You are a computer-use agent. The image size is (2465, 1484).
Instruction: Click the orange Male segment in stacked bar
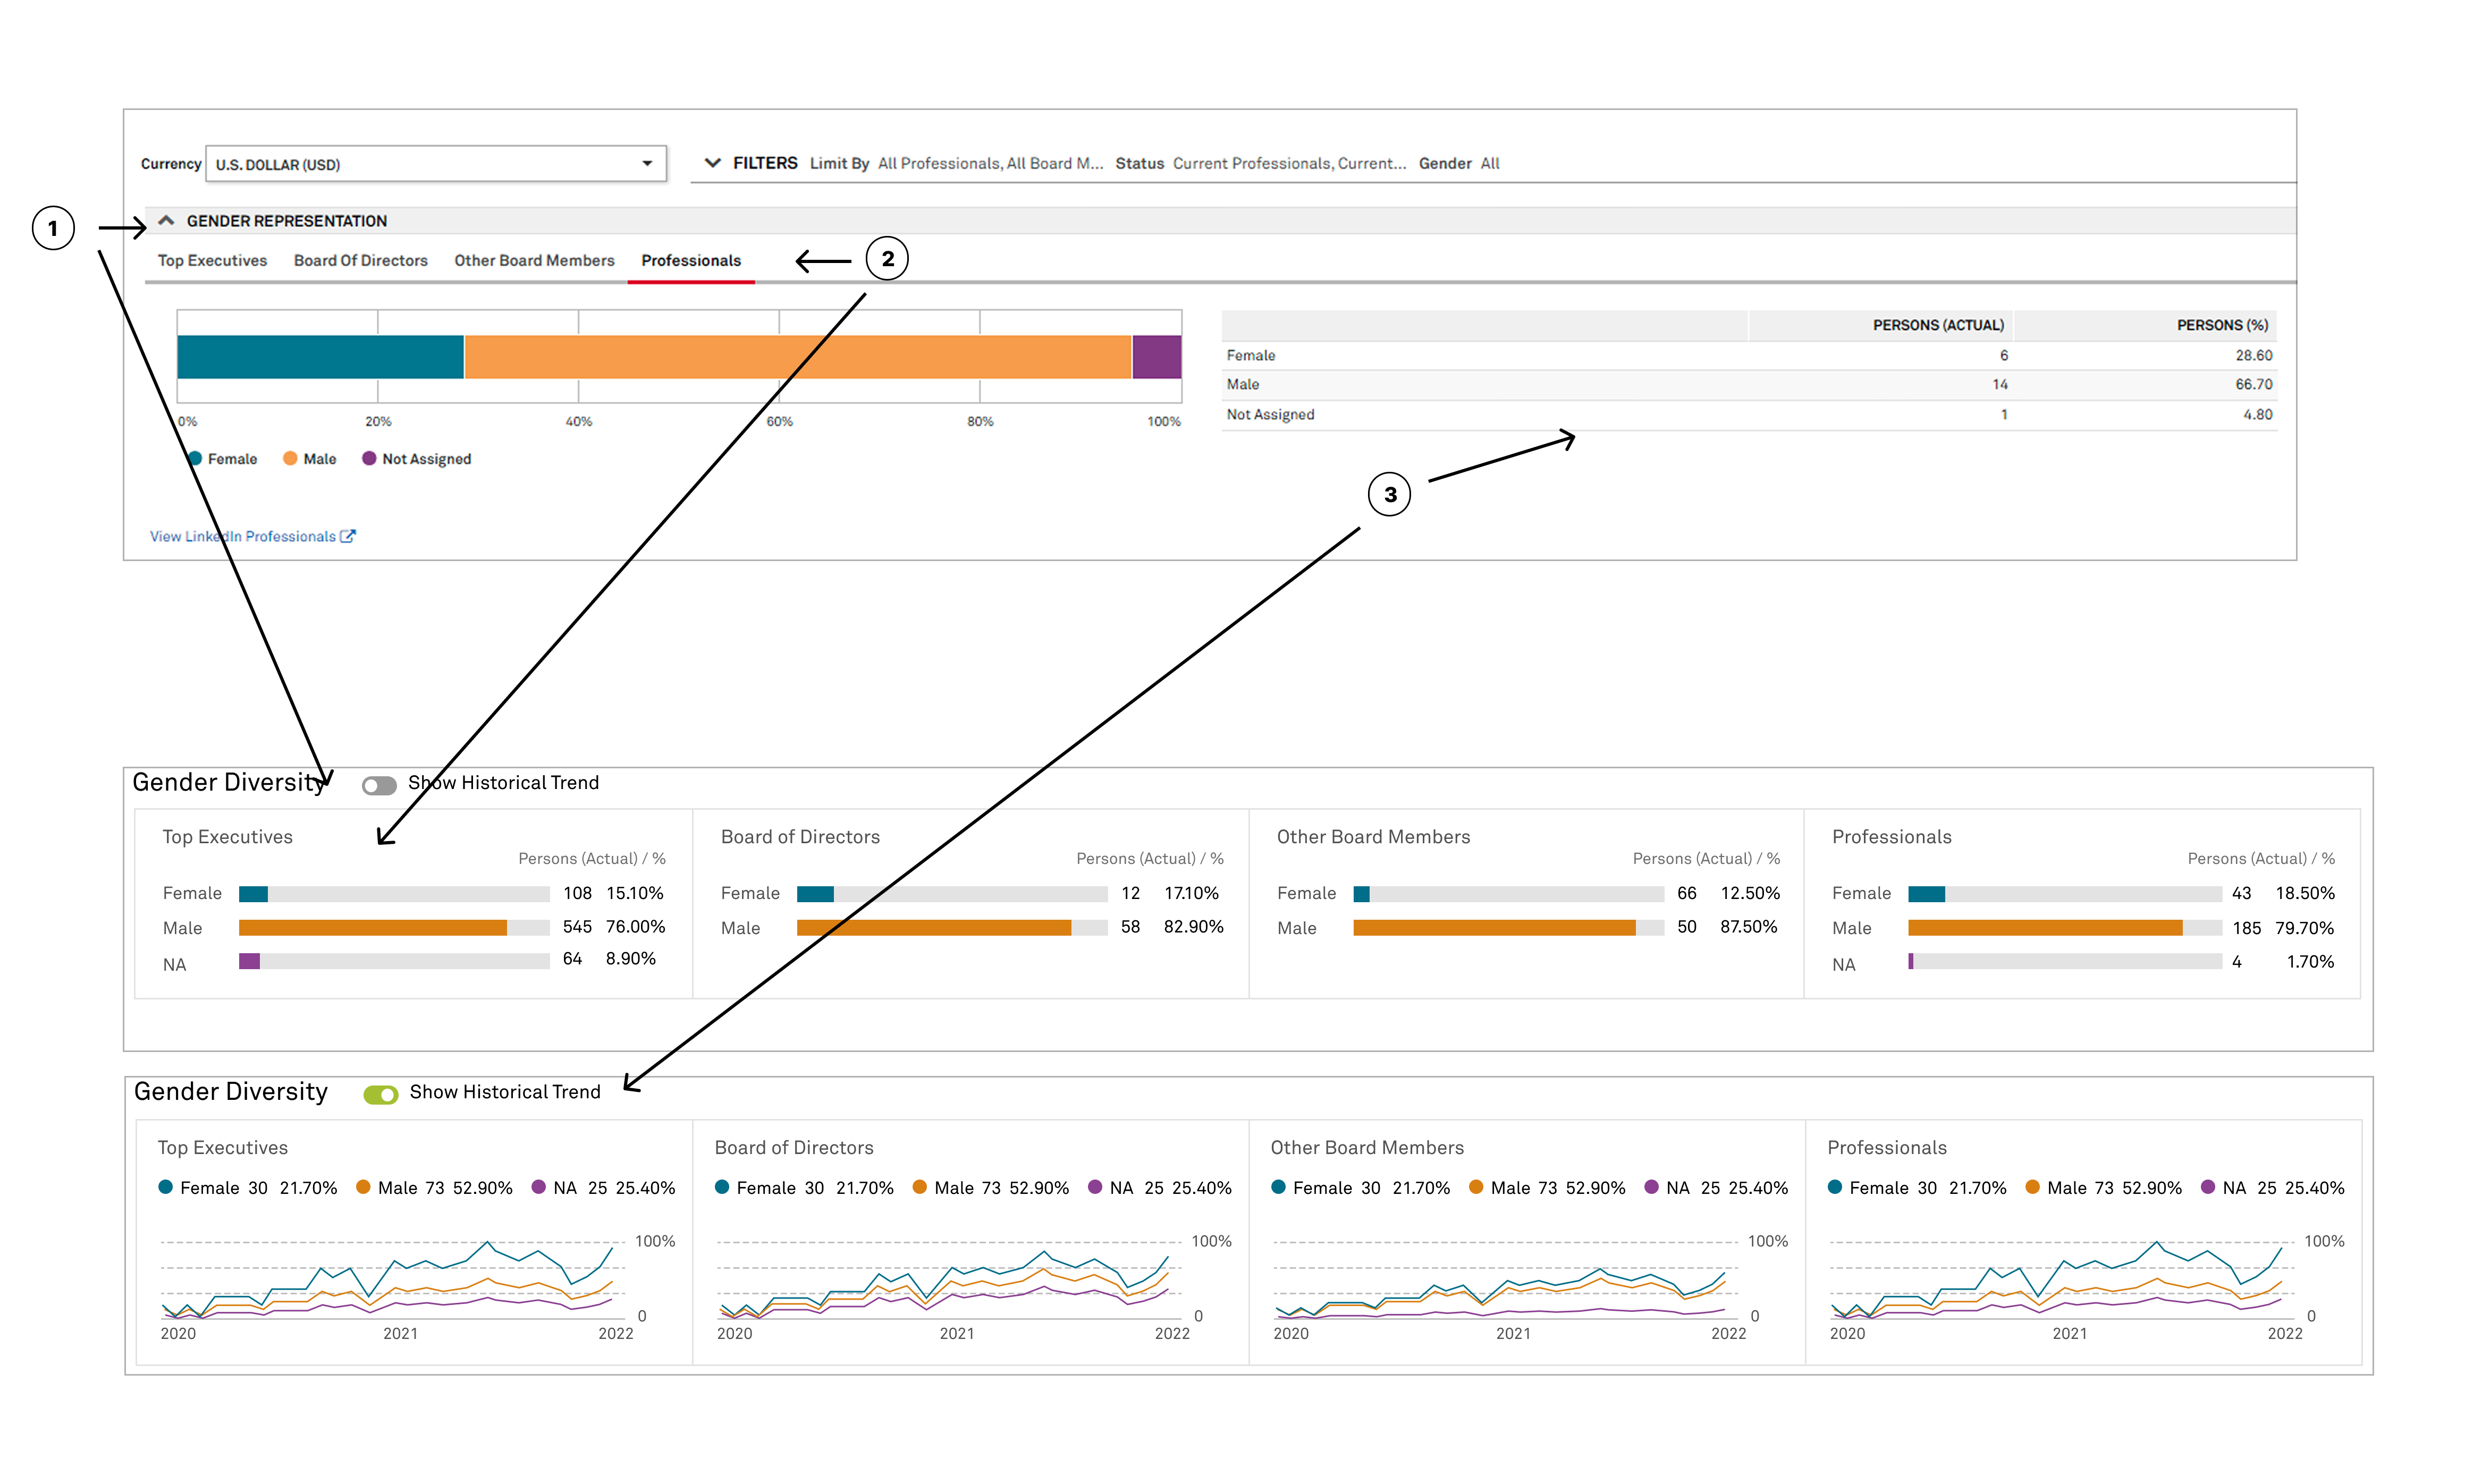pos(797,357)
